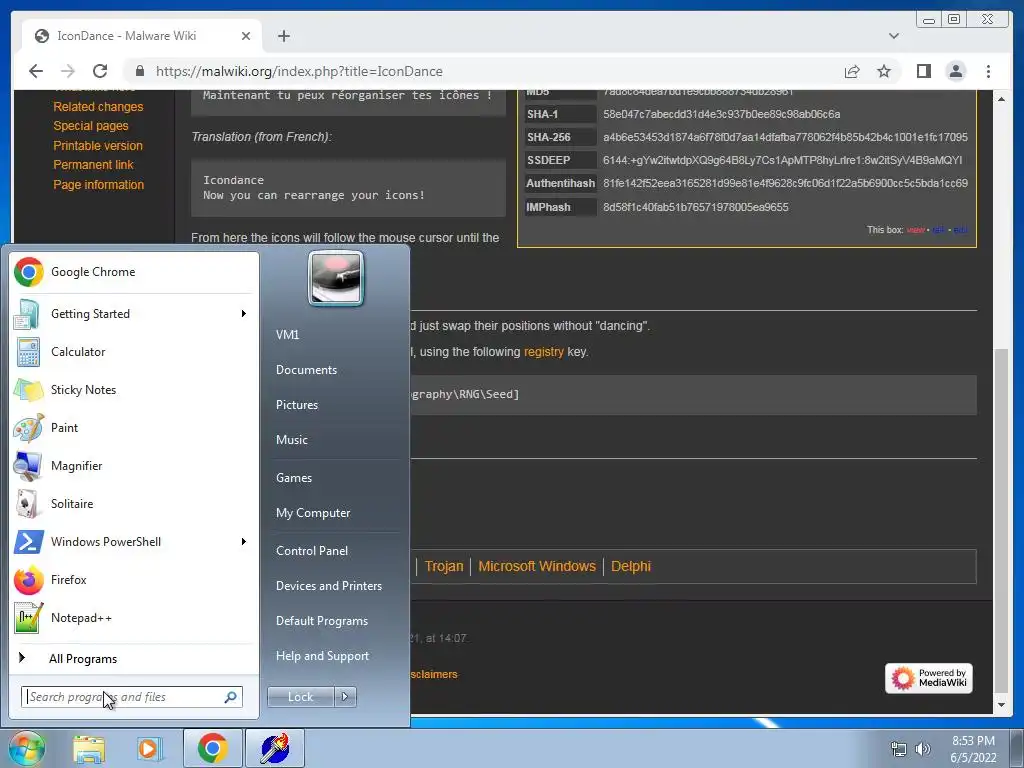Open Windows Media Player taskbar icon
This screenshot has height=768, width=1024.
pyautogui.click(x=150, y=748)
